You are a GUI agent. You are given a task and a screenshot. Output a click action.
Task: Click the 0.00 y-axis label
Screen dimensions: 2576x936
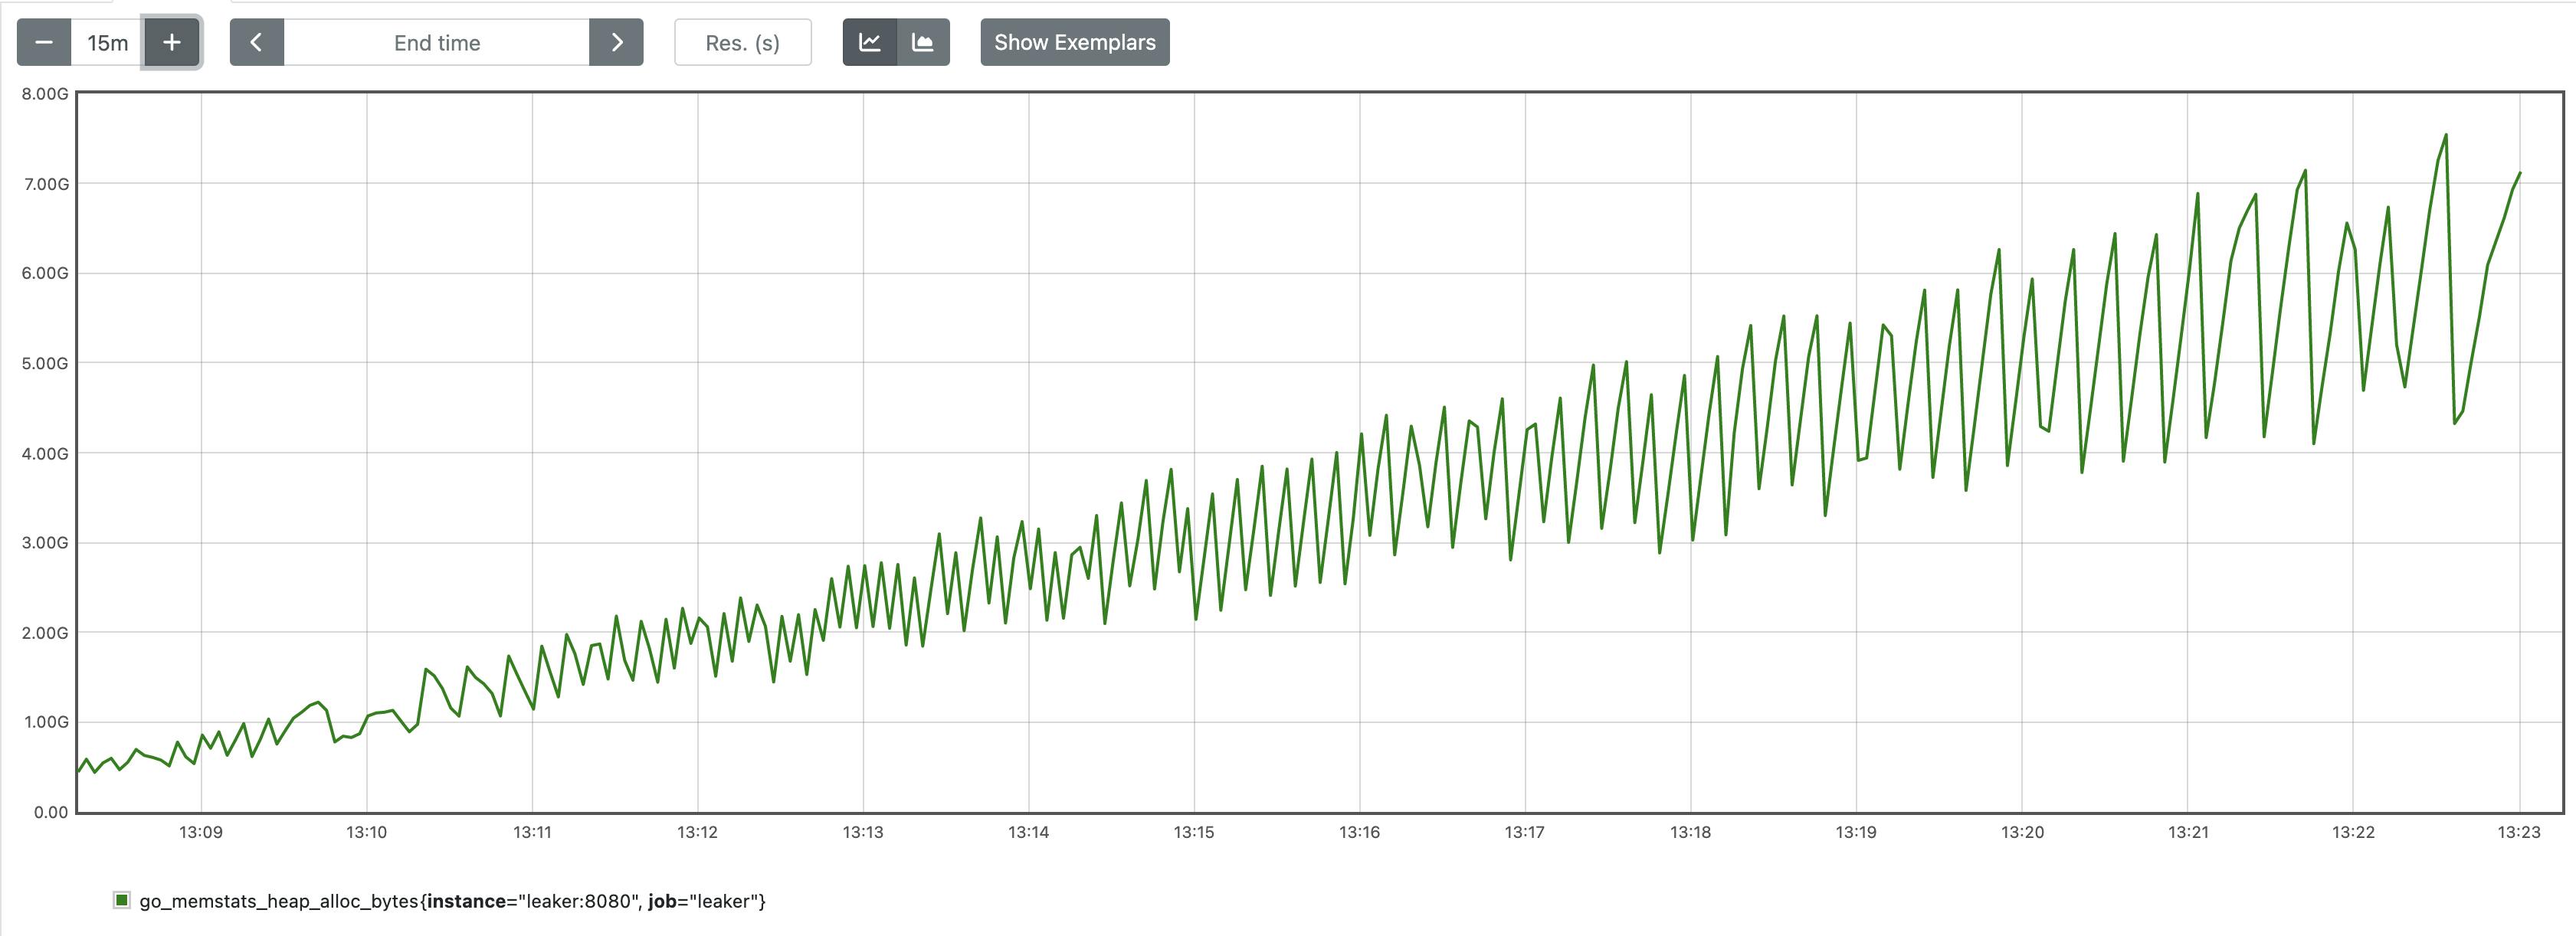tap(51, 812)
